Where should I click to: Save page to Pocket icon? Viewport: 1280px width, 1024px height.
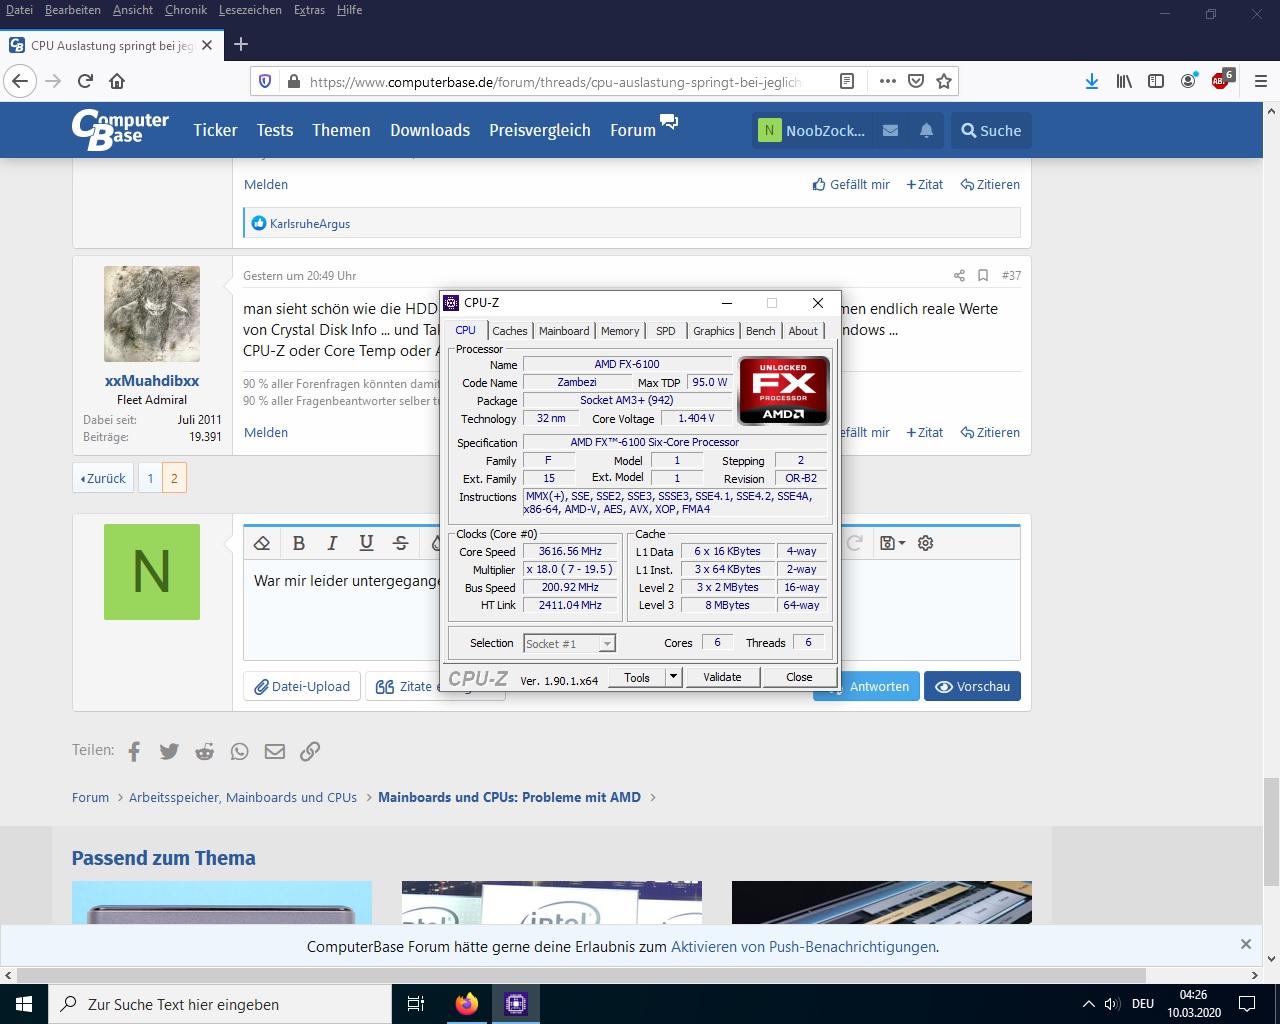[x=916, y=81]
